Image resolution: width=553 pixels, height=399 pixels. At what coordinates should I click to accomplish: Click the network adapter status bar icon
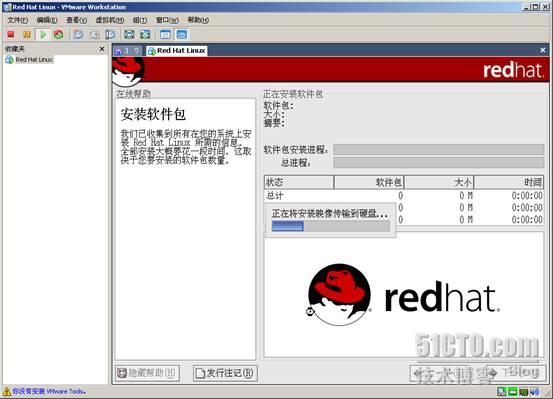[x=524, y=392]
